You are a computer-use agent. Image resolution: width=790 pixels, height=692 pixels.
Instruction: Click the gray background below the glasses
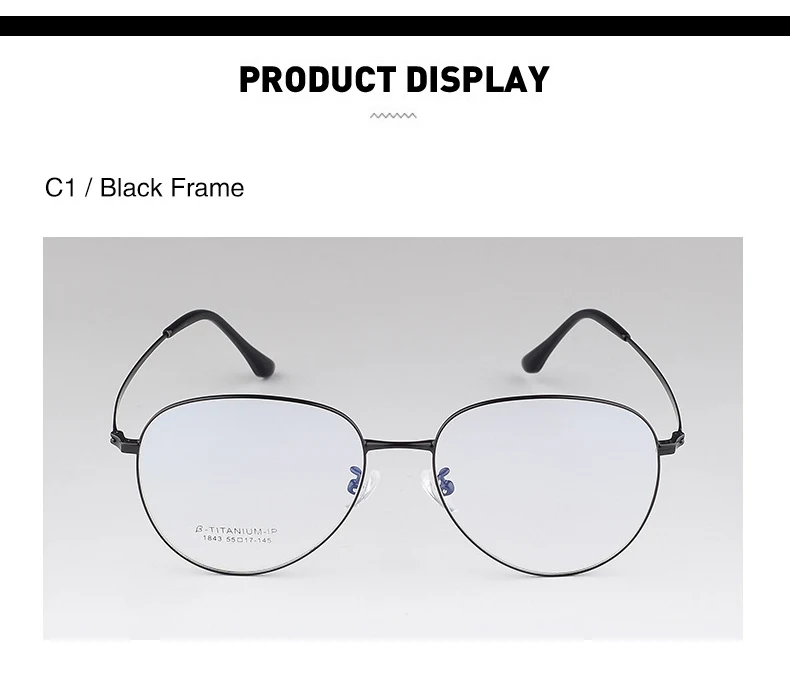[x=393, y=610]
